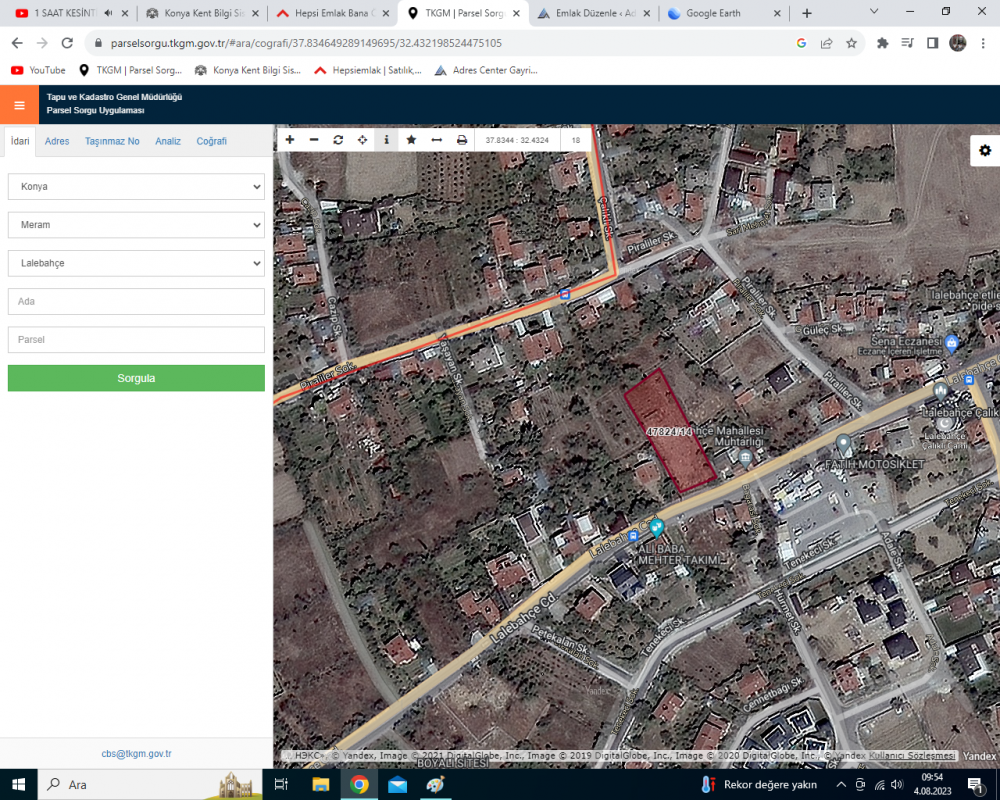Toggle the parcel info tool
This screenshot has height=800, width=1000.
pos(386,140)
